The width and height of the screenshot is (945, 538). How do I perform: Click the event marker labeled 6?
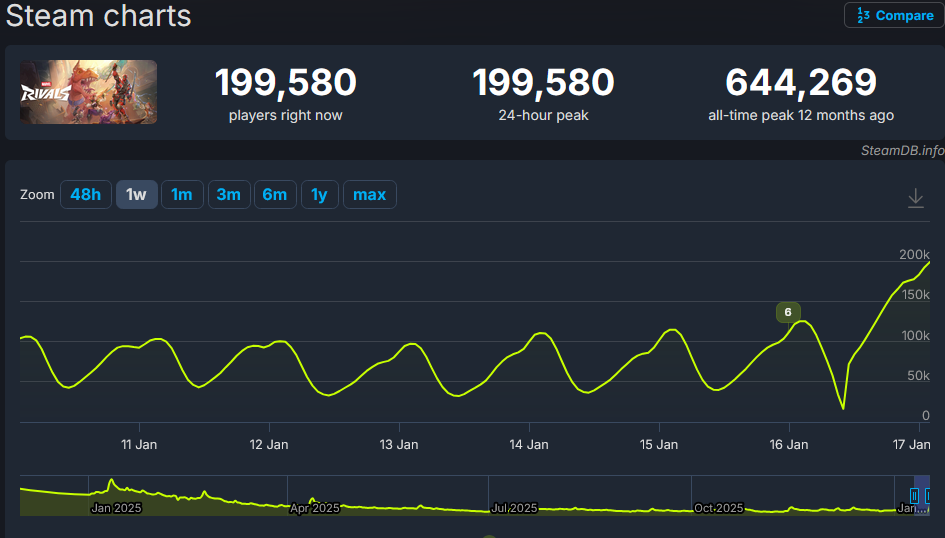click(x=788, y=312)
